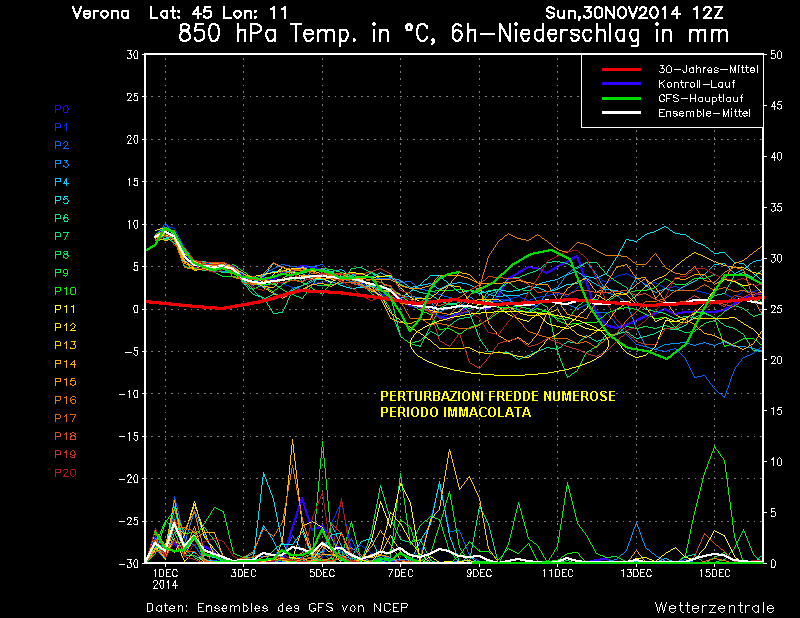Click the "-10" temperature axis value
The width and height of the screenshot is (800, 618).
coord(128,394)
